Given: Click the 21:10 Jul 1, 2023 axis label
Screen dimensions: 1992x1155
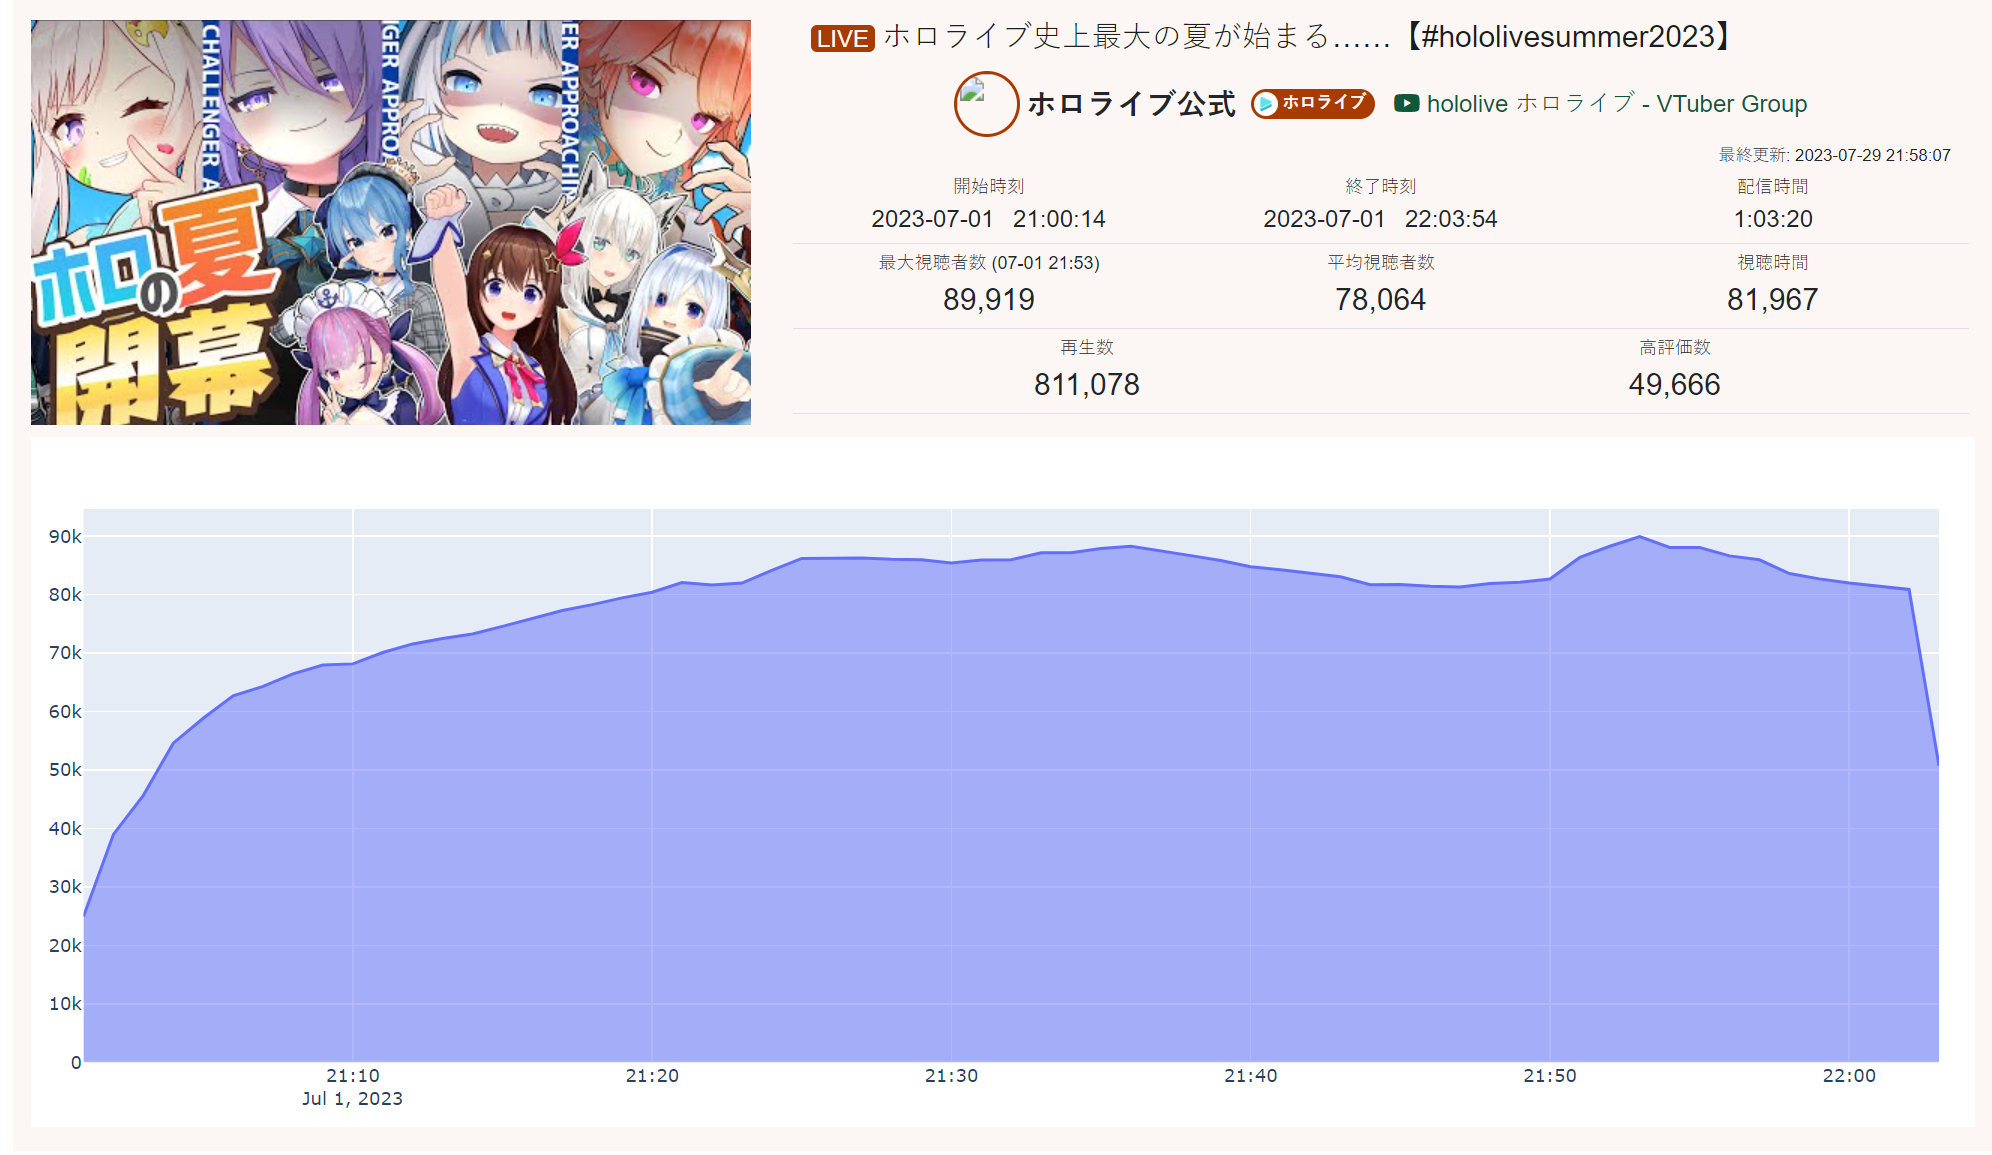Looking at the screenshot, I should [x=353, y=1087].
